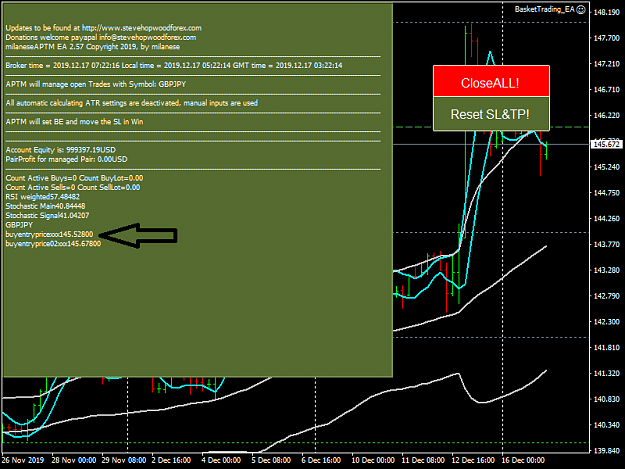Click the RSI weighted57.48482 value
625x469 pixels.
(42, 197)
